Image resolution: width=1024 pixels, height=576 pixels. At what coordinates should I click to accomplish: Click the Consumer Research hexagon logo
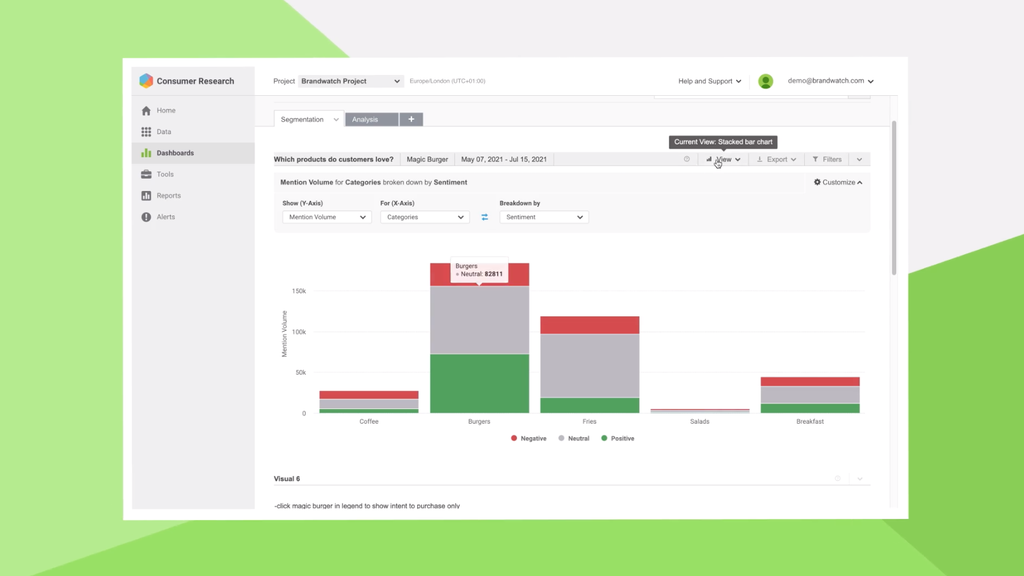click(x=146, y=81)
